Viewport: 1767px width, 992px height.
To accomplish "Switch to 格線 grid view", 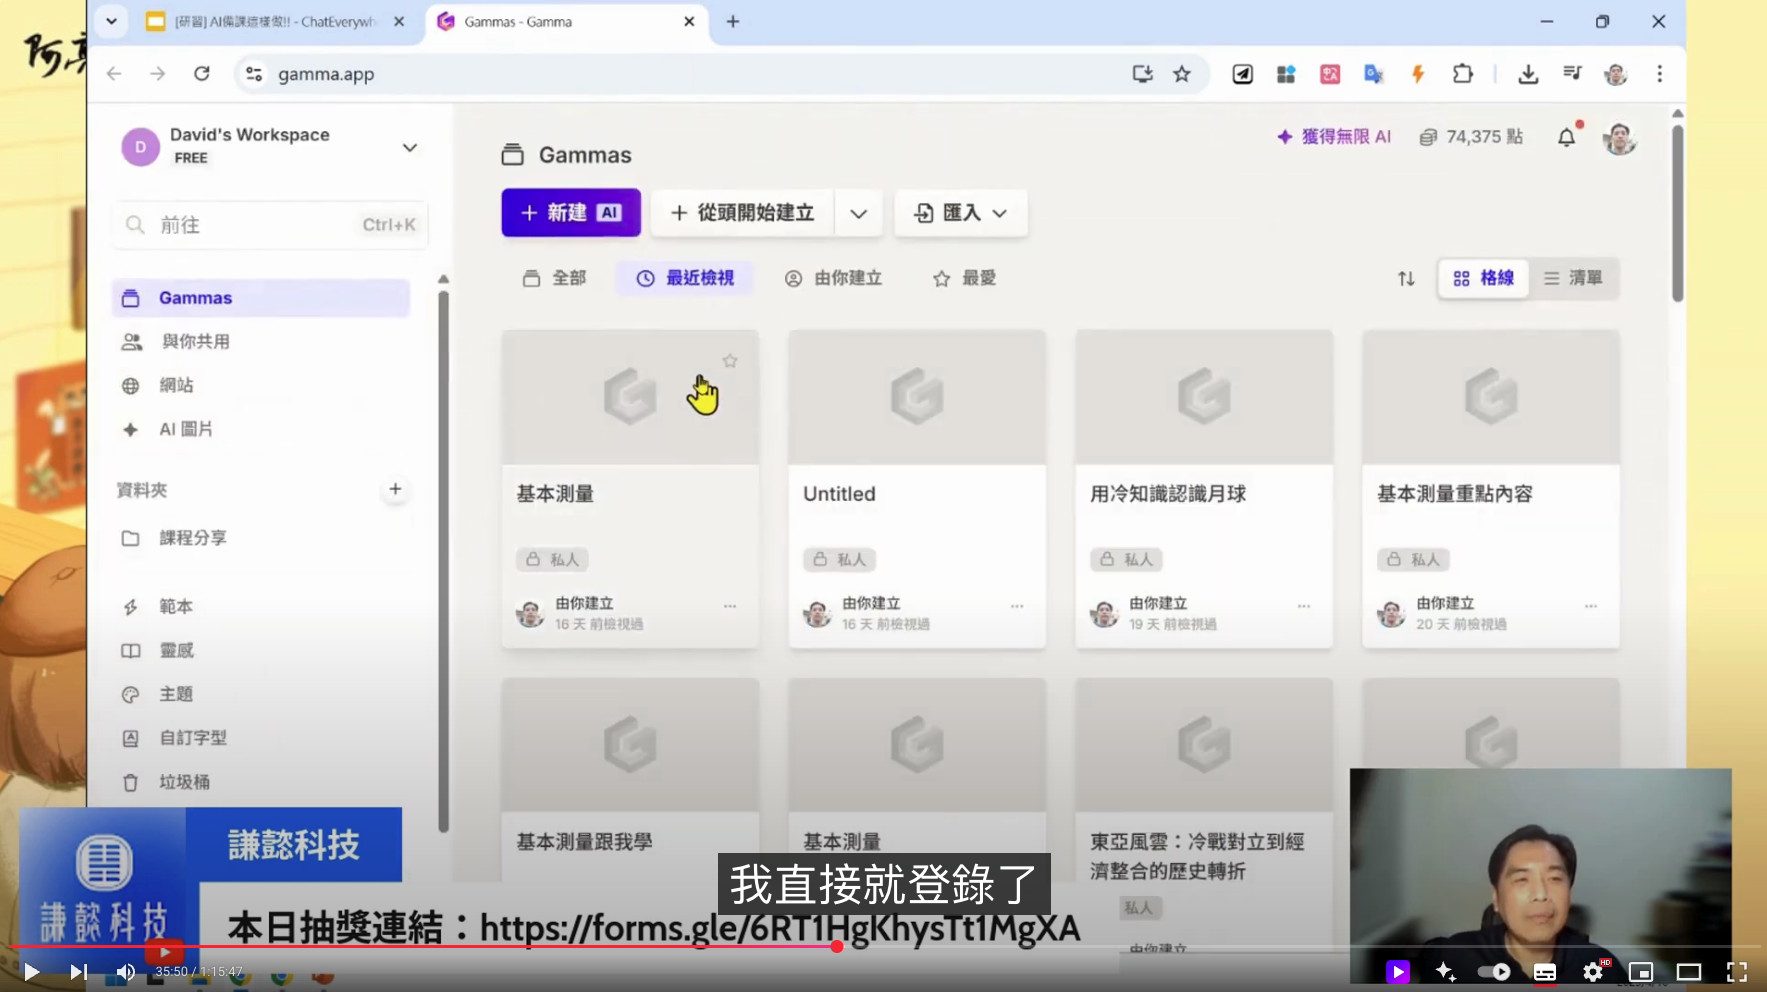I will pos(1484,278).
